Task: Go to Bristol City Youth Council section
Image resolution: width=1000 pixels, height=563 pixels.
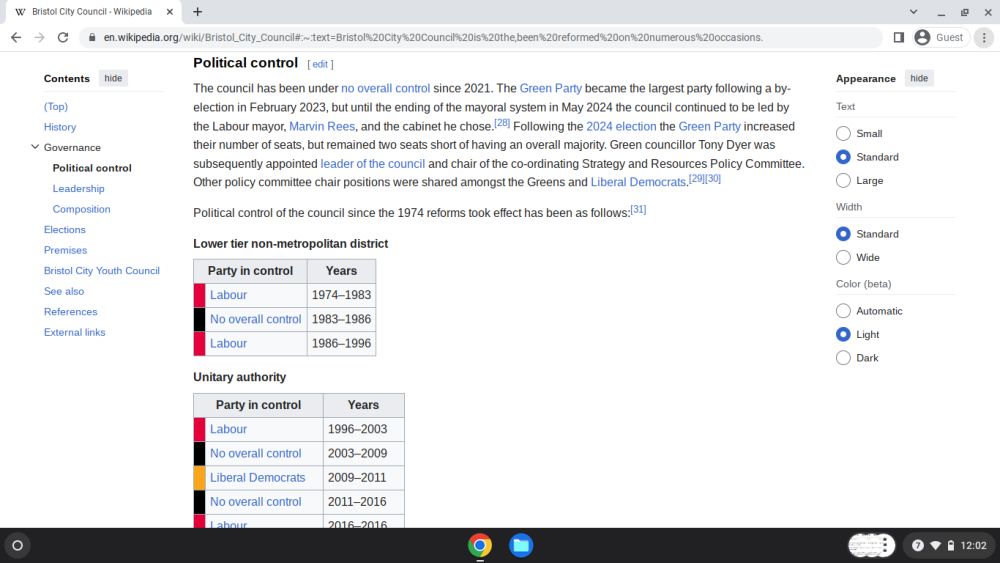Action: [x=101, y=270]
